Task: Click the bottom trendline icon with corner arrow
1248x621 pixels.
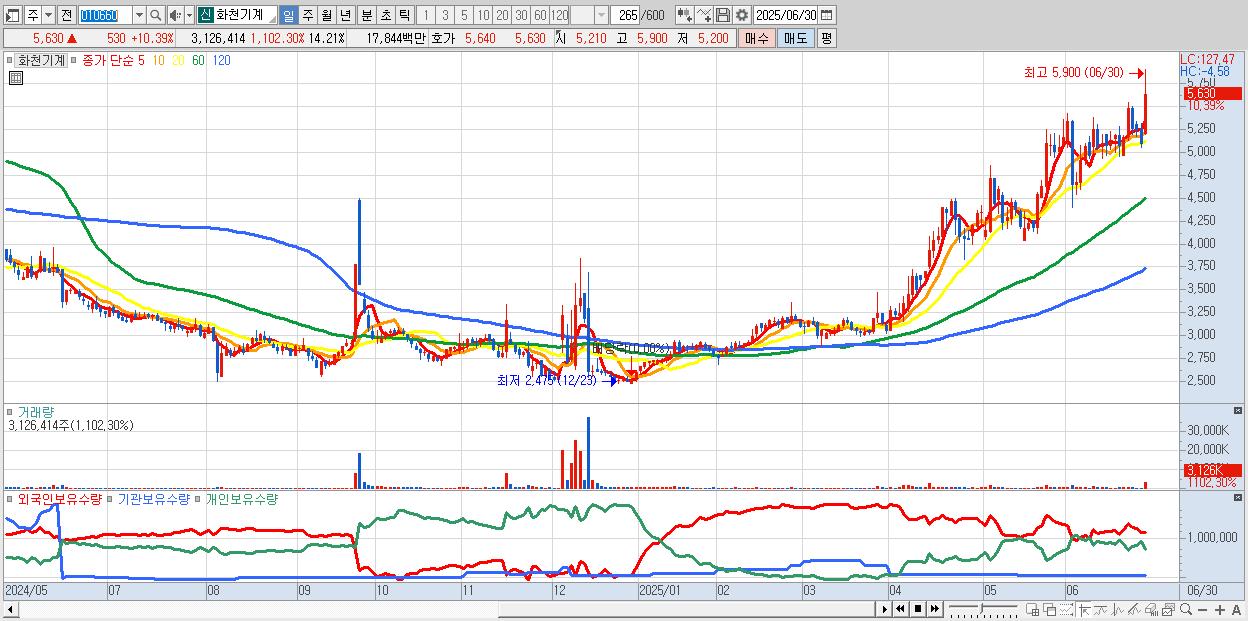Action: pos(1084,609)
